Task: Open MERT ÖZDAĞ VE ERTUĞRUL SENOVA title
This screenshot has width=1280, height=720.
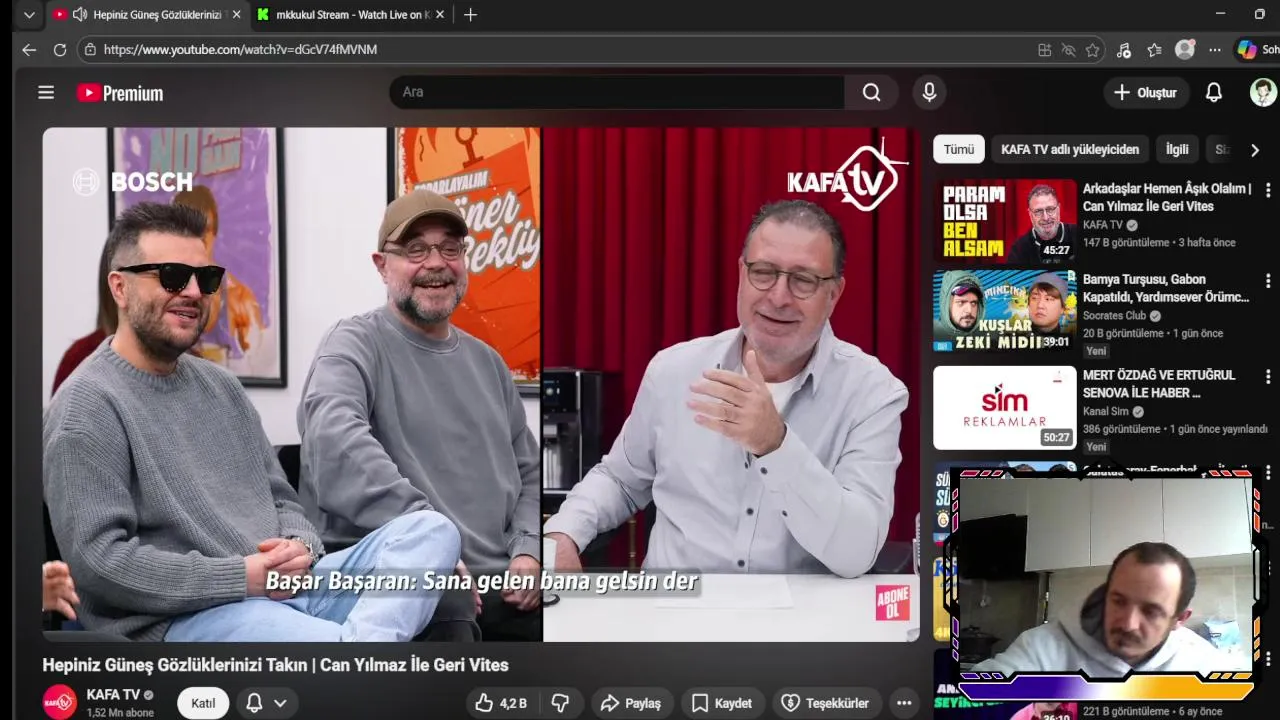Action: [1159, 384]
